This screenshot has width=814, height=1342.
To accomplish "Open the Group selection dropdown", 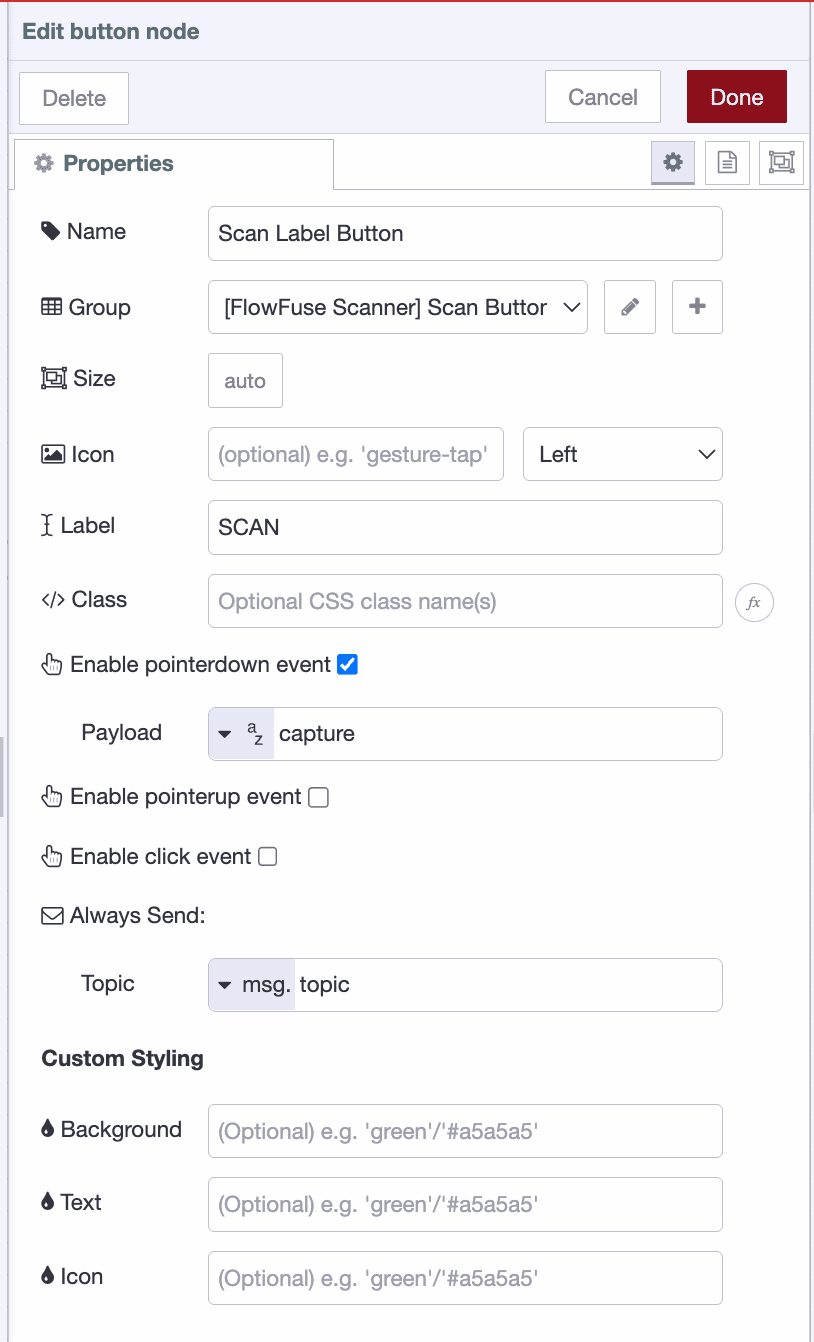I will coord(398,307).
